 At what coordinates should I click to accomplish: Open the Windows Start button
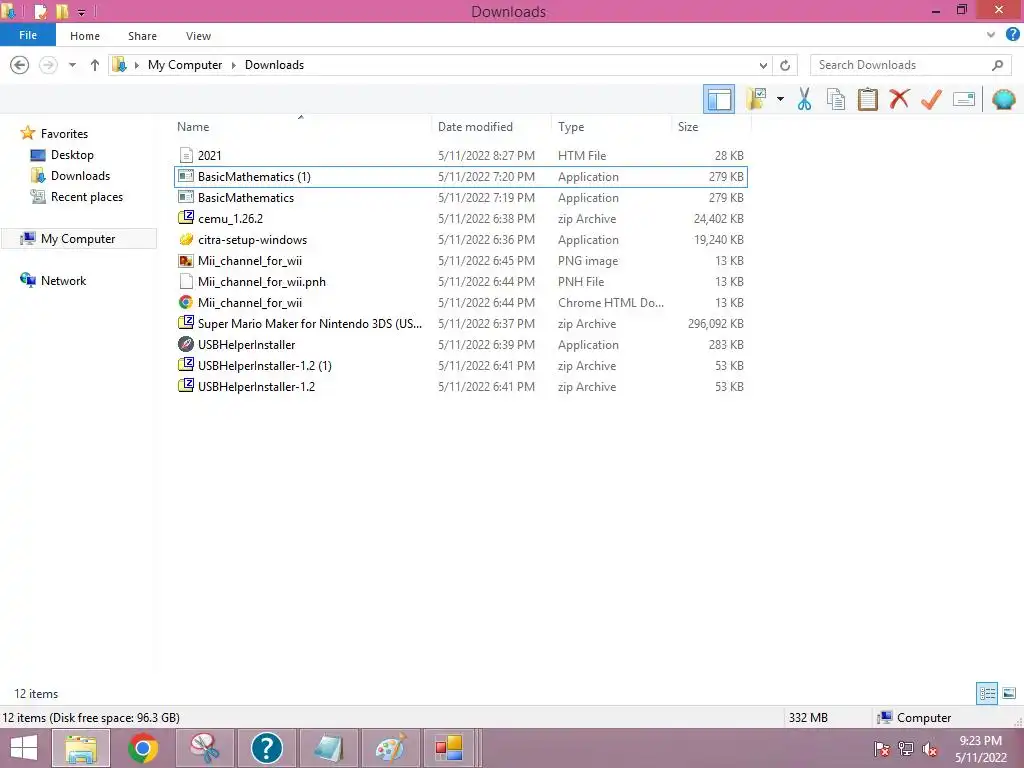click(24, 748)
